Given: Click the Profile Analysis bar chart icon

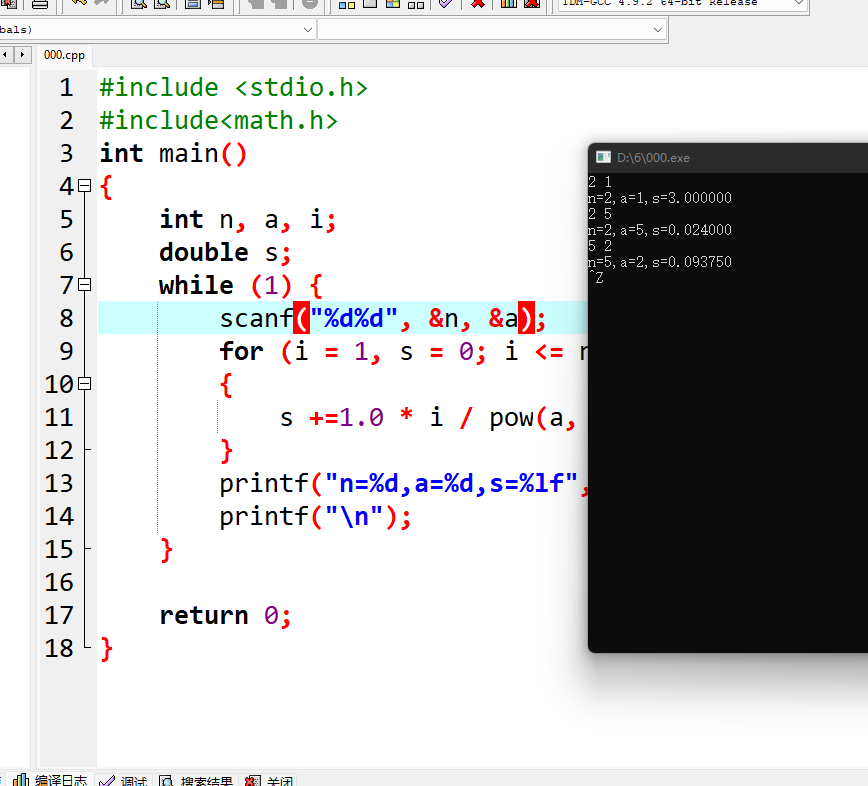Looking at the screenshot, I should (x=508, y=3).
